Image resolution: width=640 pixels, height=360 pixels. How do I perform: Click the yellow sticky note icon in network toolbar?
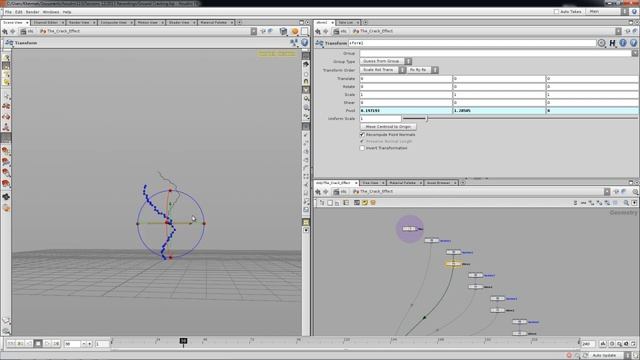[x=365, y=202]
